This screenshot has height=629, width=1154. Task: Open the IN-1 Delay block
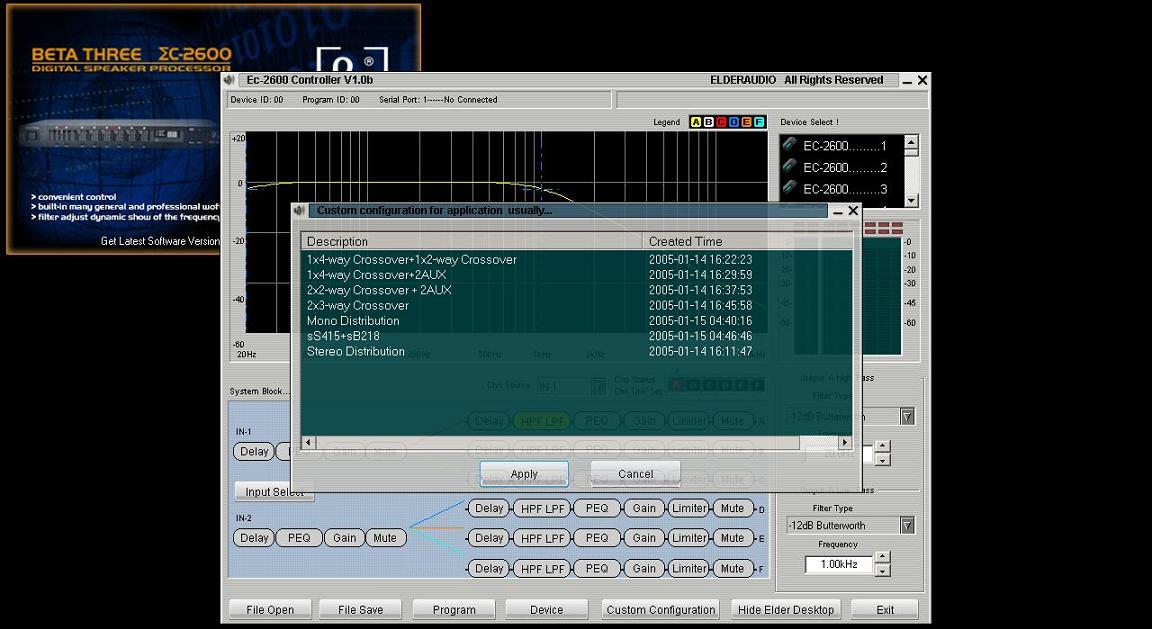coord(254,452)
